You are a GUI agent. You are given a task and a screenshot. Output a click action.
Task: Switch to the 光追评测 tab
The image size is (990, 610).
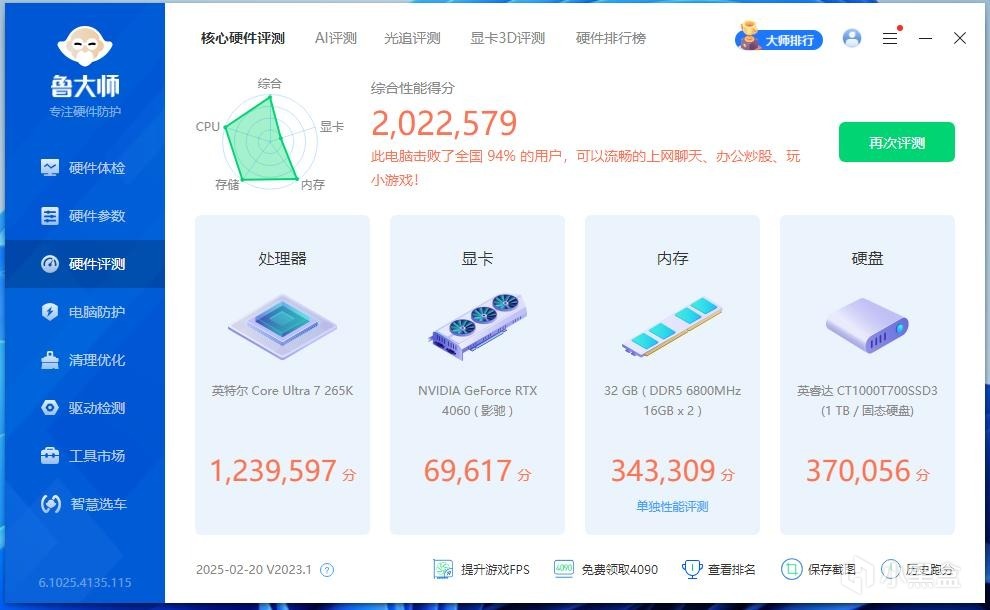pyautogui.click(x=412, y=39)
